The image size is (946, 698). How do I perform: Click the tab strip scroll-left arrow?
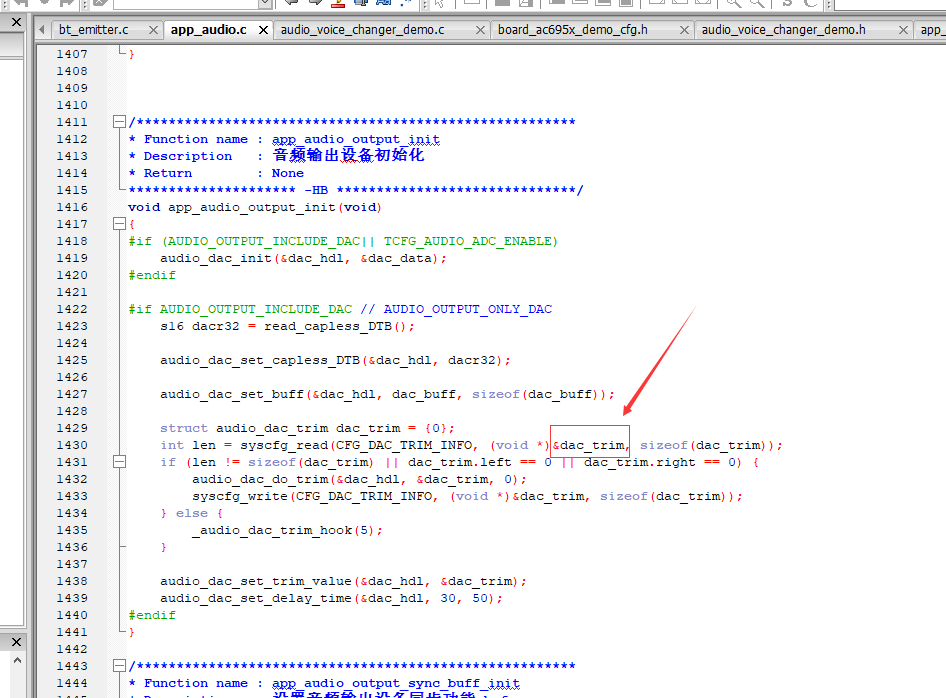[42, 30]
